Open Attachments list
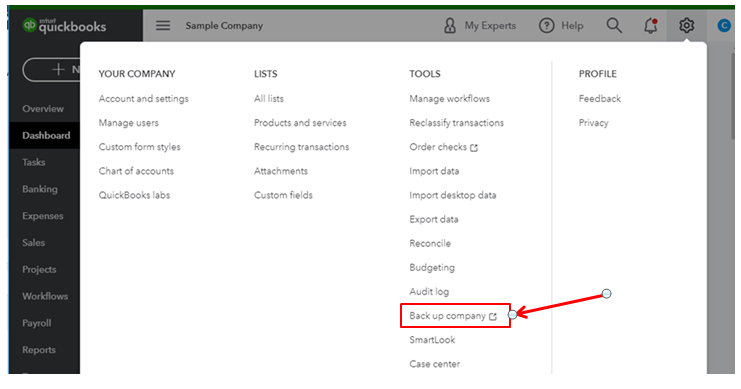This screenshot has width=741, height=389. point(281,171)
